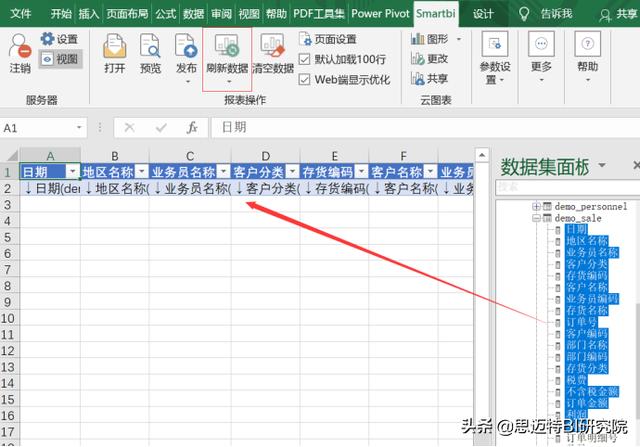Open 设置 gear settings
This screenshot has width=640, height=447.
(60, 39)
